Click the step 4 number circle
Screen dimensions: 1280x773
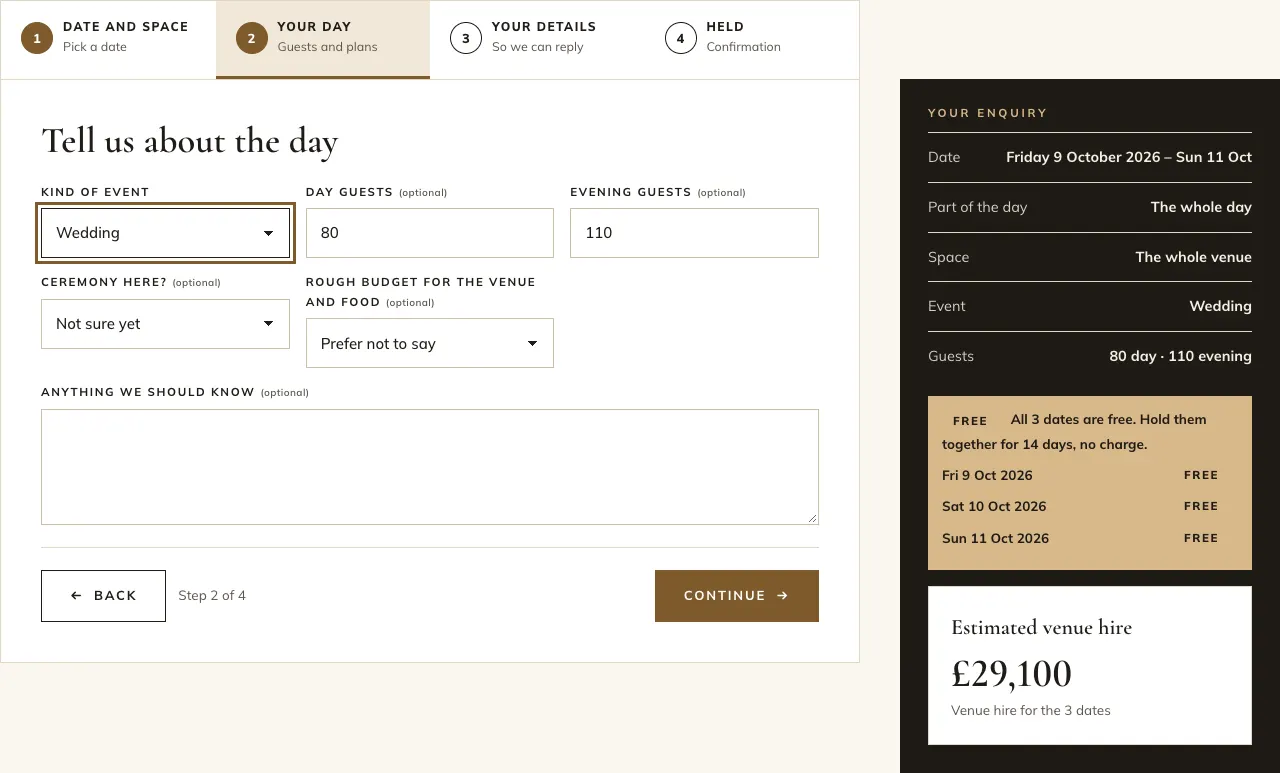[681, 39]
